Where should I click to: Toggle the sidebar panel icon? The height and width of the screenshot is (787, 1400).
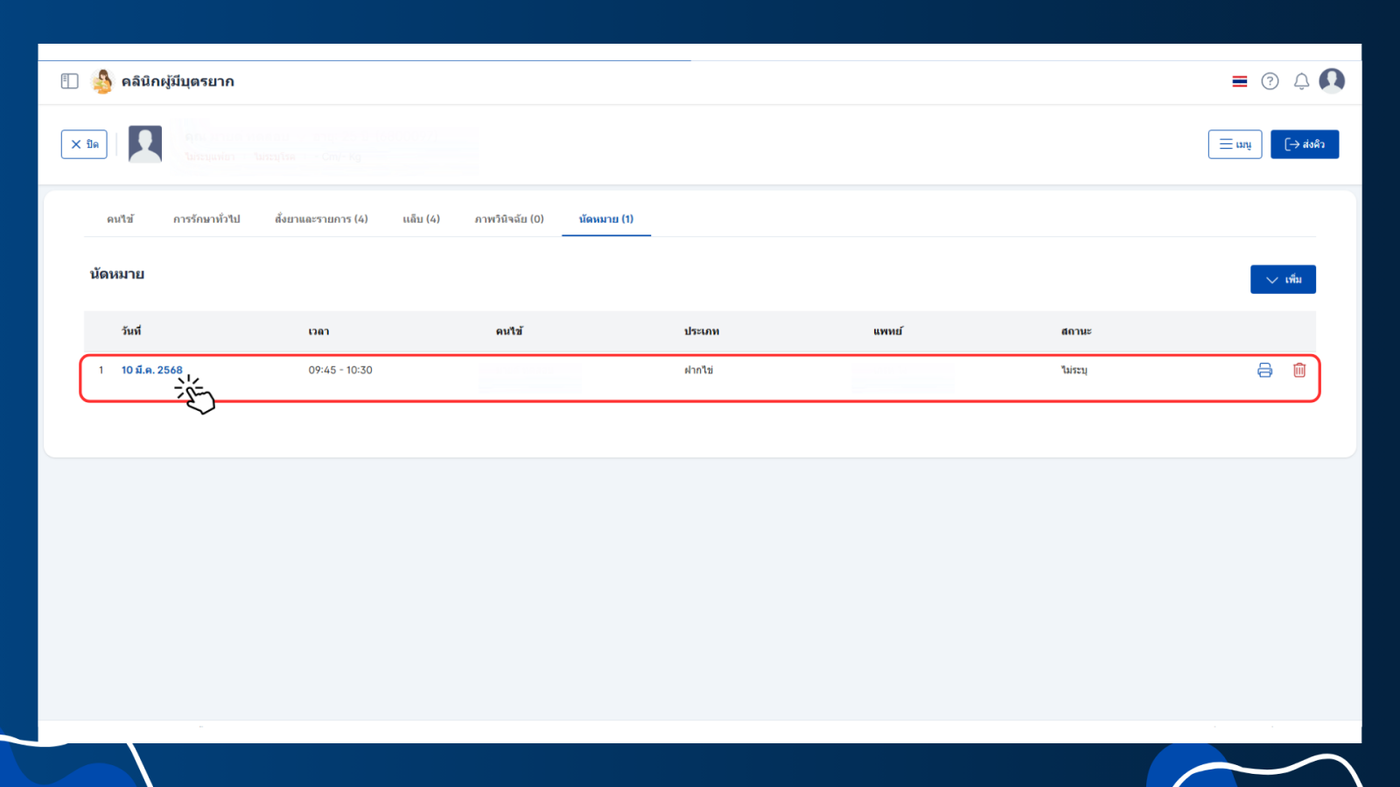(x=69, y=81)
